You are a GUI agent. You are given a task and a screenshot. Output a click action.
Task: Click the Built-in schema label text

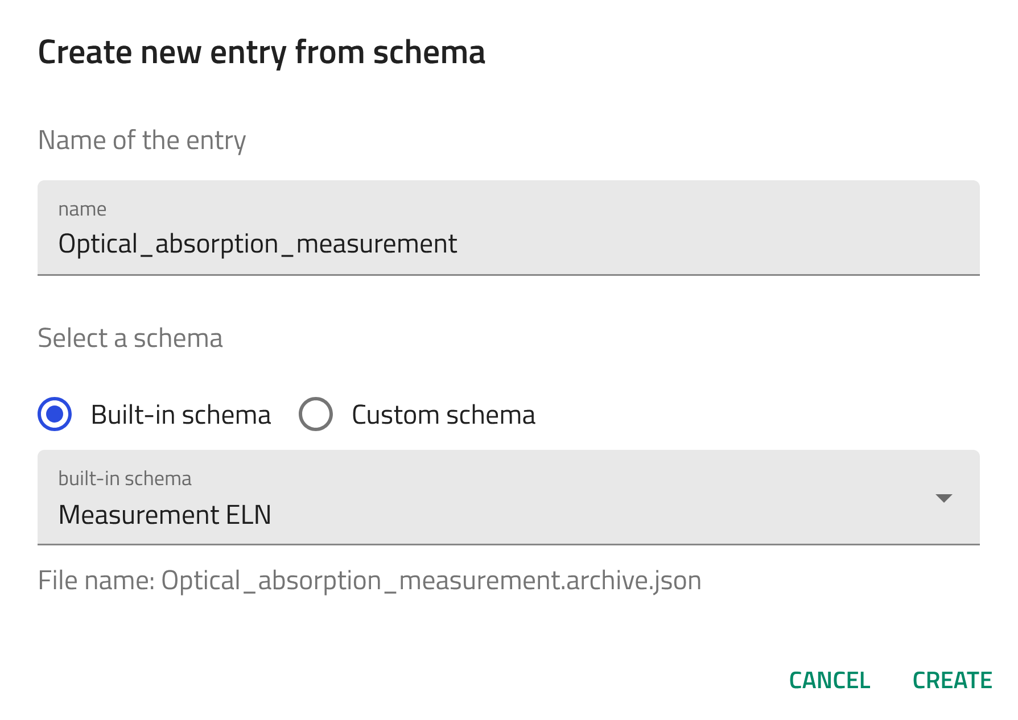[x=180, y=415]
